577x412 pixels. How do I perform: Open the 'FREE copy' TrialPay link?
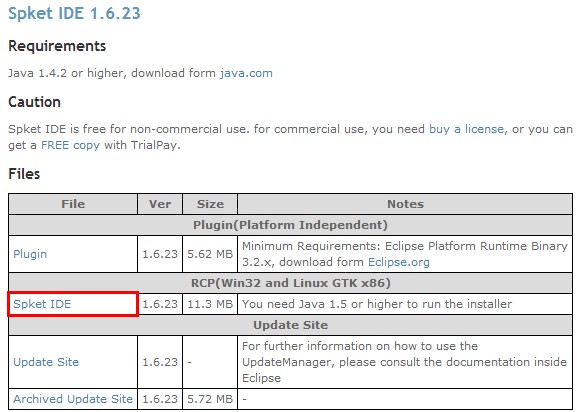coord(70,145)
